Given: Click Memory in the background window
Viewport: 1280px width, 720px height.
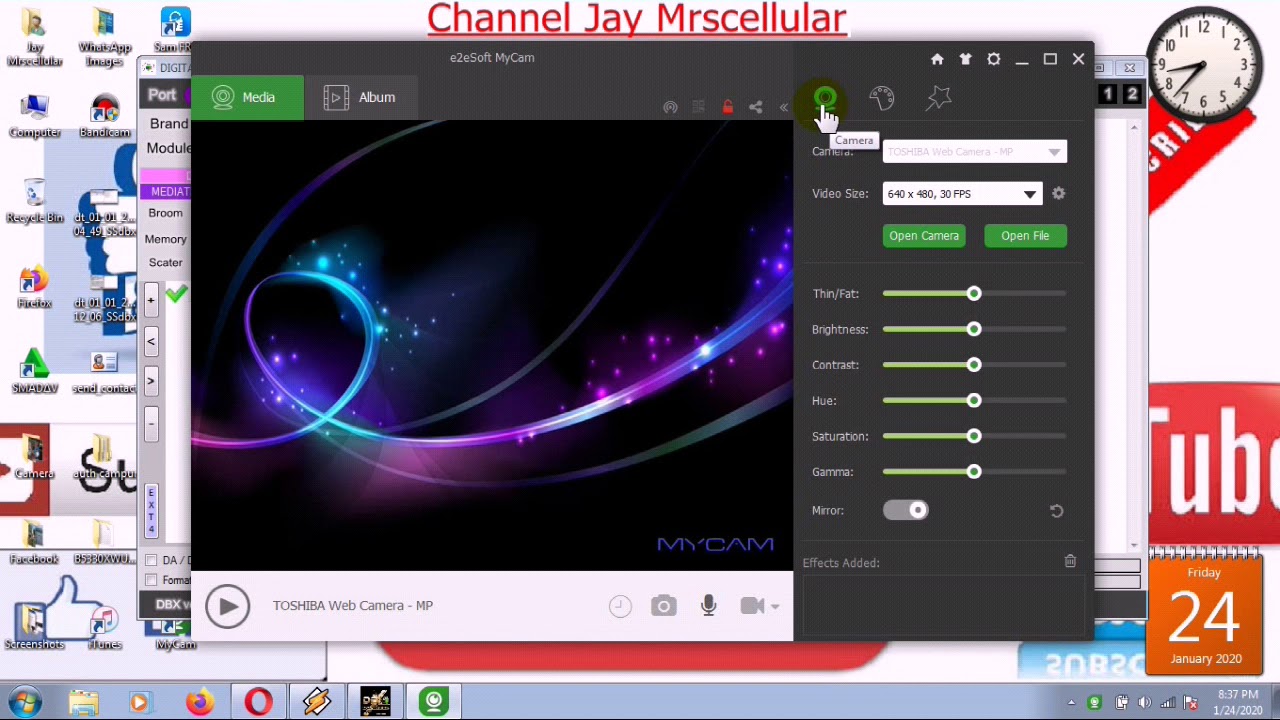Looking at the screenshot, I should point(166,239).
